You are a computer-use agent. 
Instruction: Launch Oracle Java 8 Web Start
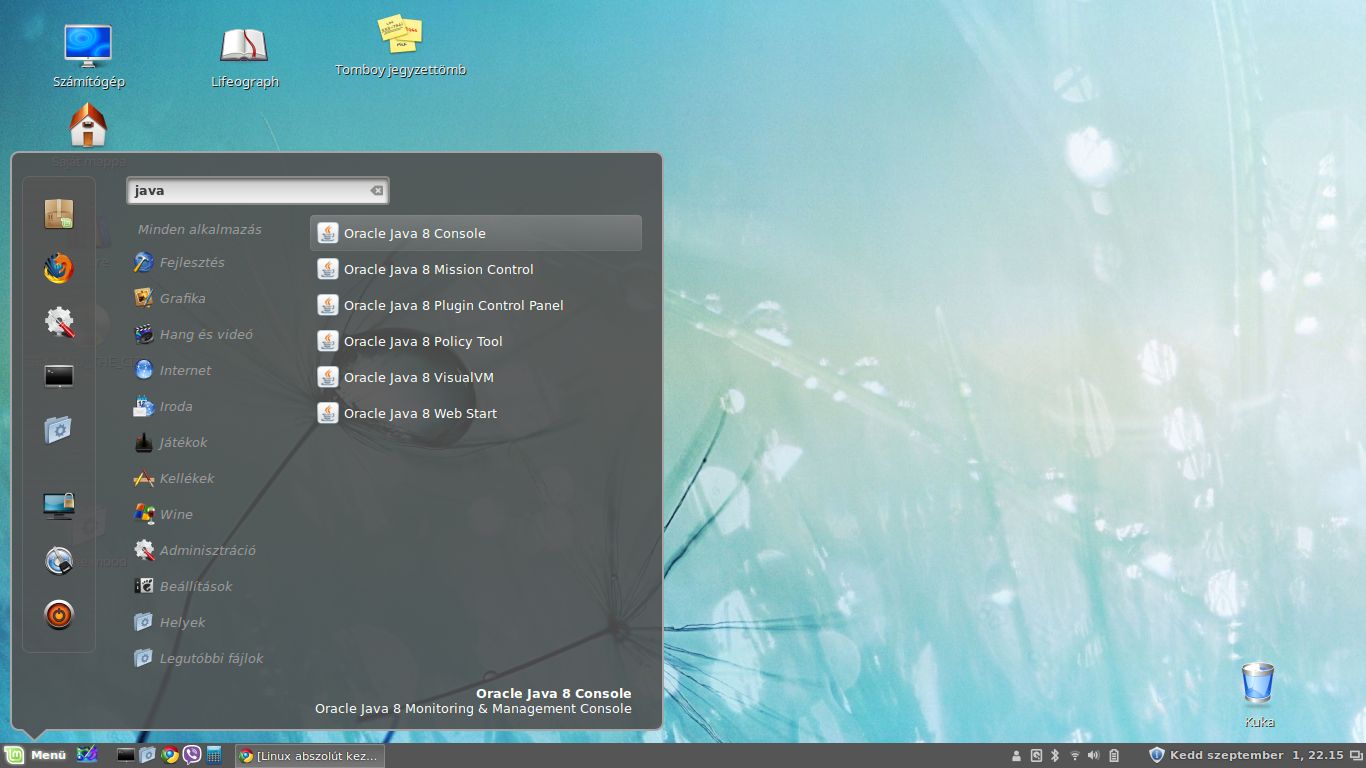click(x=476, y=413)
